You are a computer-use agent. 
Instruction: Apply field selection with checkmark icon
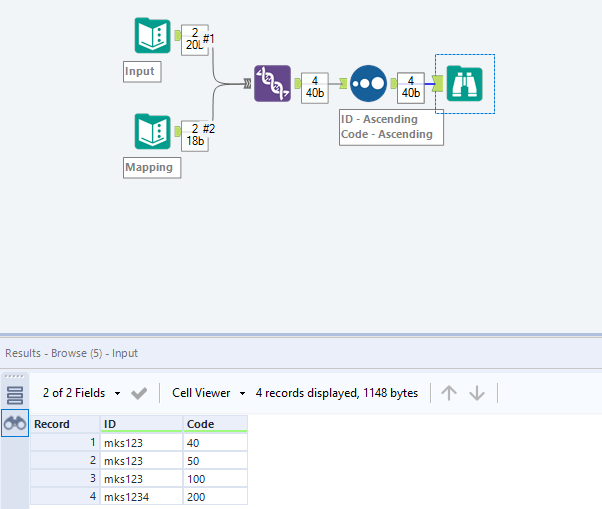(x=139, y=393)
